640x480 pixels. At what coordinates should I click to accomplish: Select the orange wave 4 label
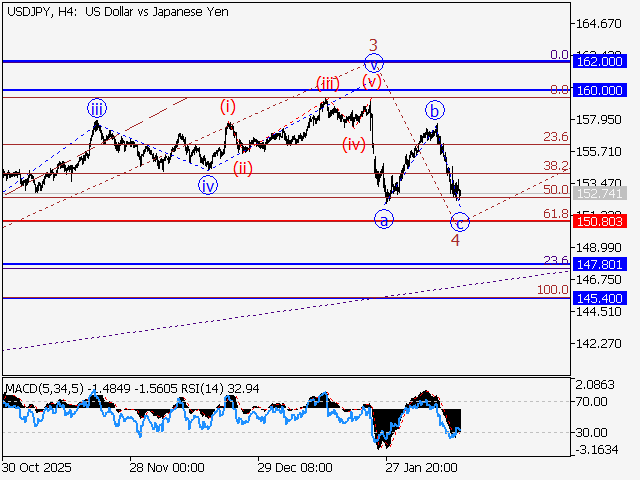[x=455, y=241]
